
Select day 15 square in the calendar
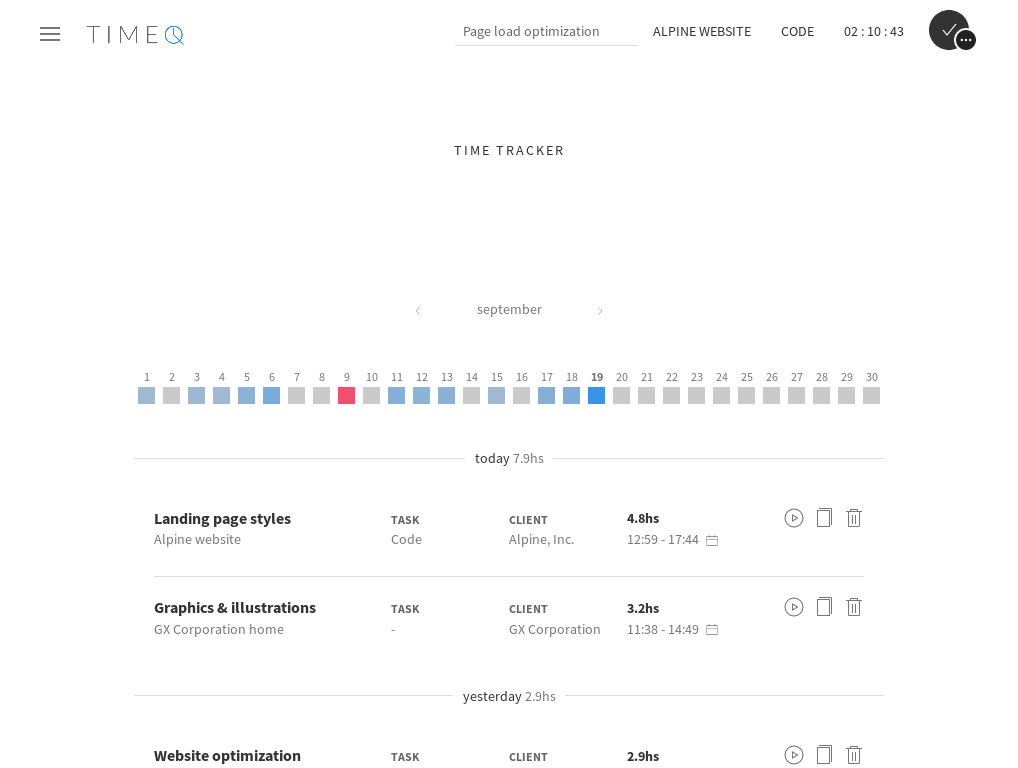pos(497,395)
